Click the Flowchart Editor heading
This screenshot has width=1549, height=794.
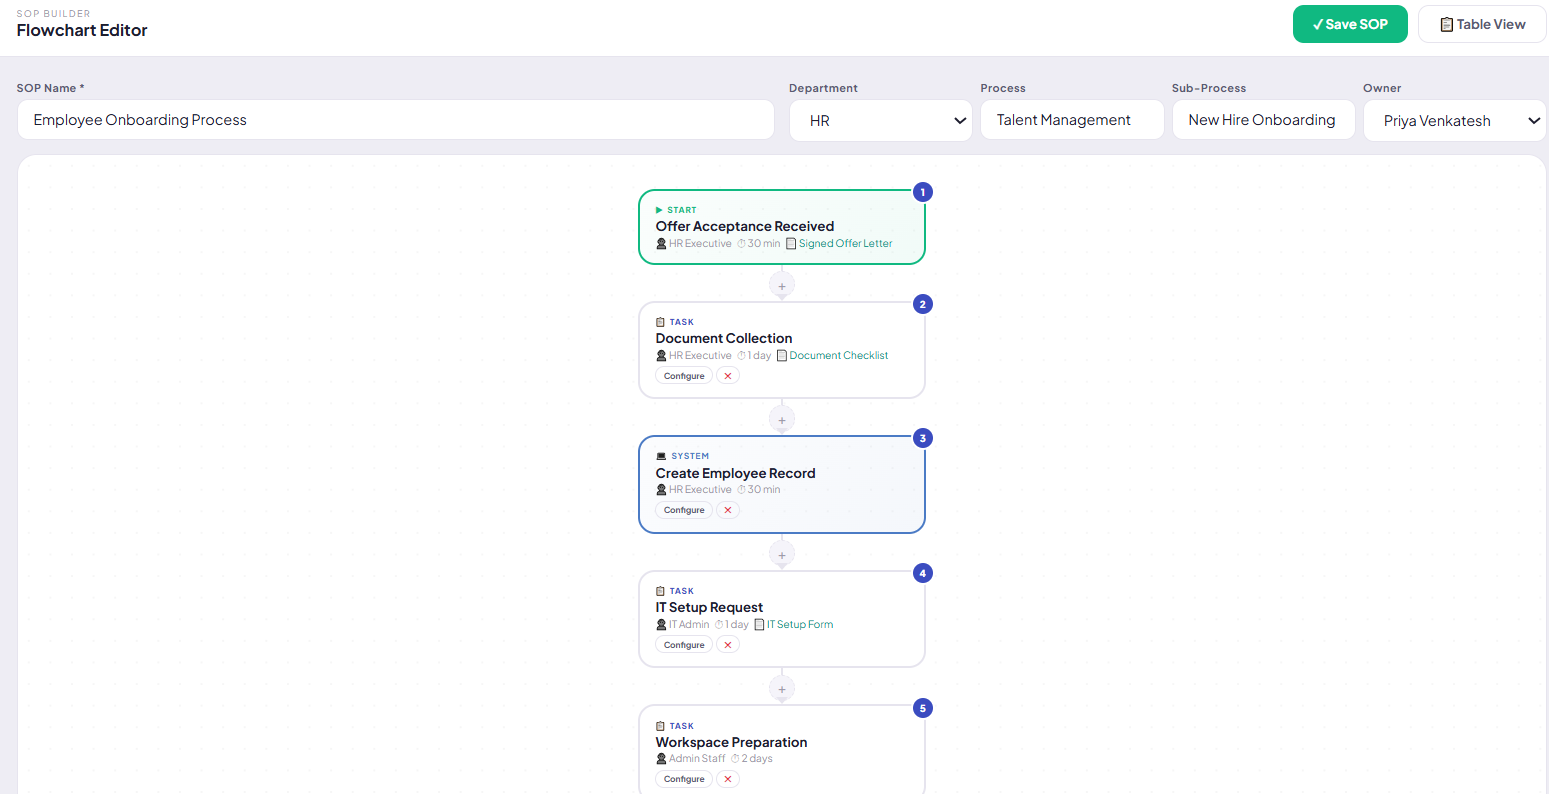(x=82, y=31)
